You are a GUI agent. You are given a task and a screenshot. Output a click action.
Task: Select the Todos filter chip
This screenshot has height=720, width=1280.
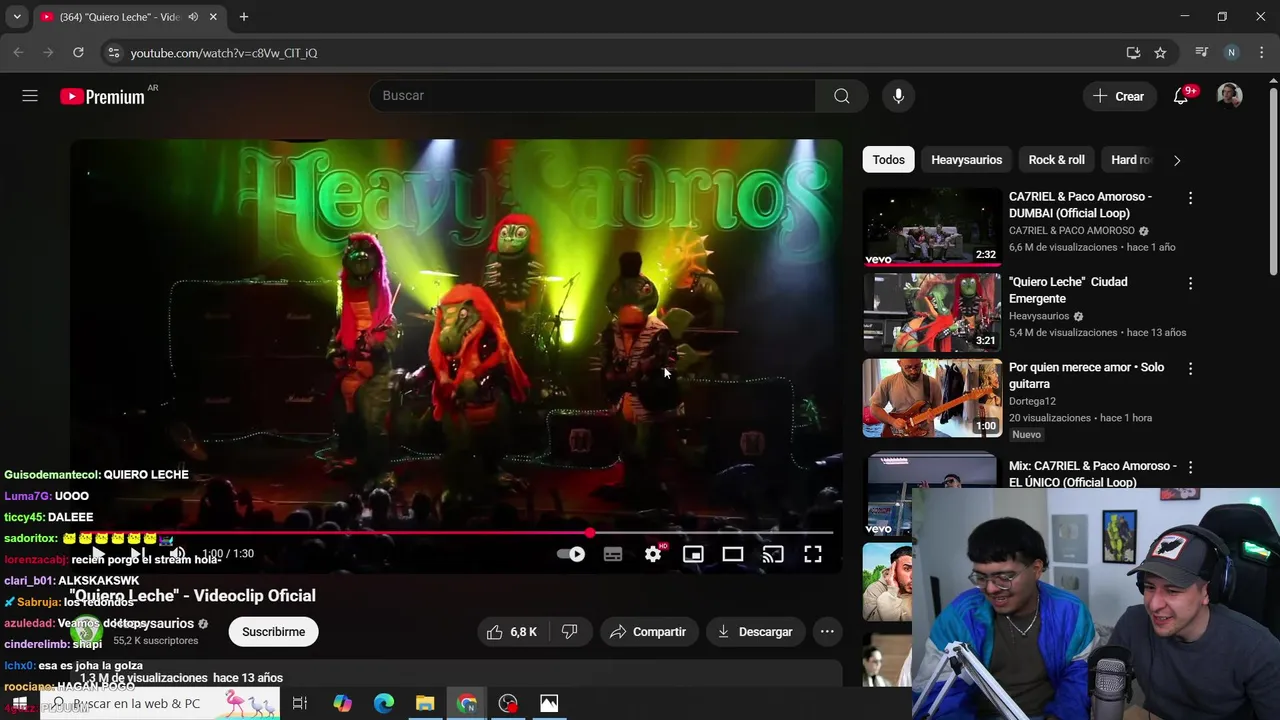tap(888, 160)
